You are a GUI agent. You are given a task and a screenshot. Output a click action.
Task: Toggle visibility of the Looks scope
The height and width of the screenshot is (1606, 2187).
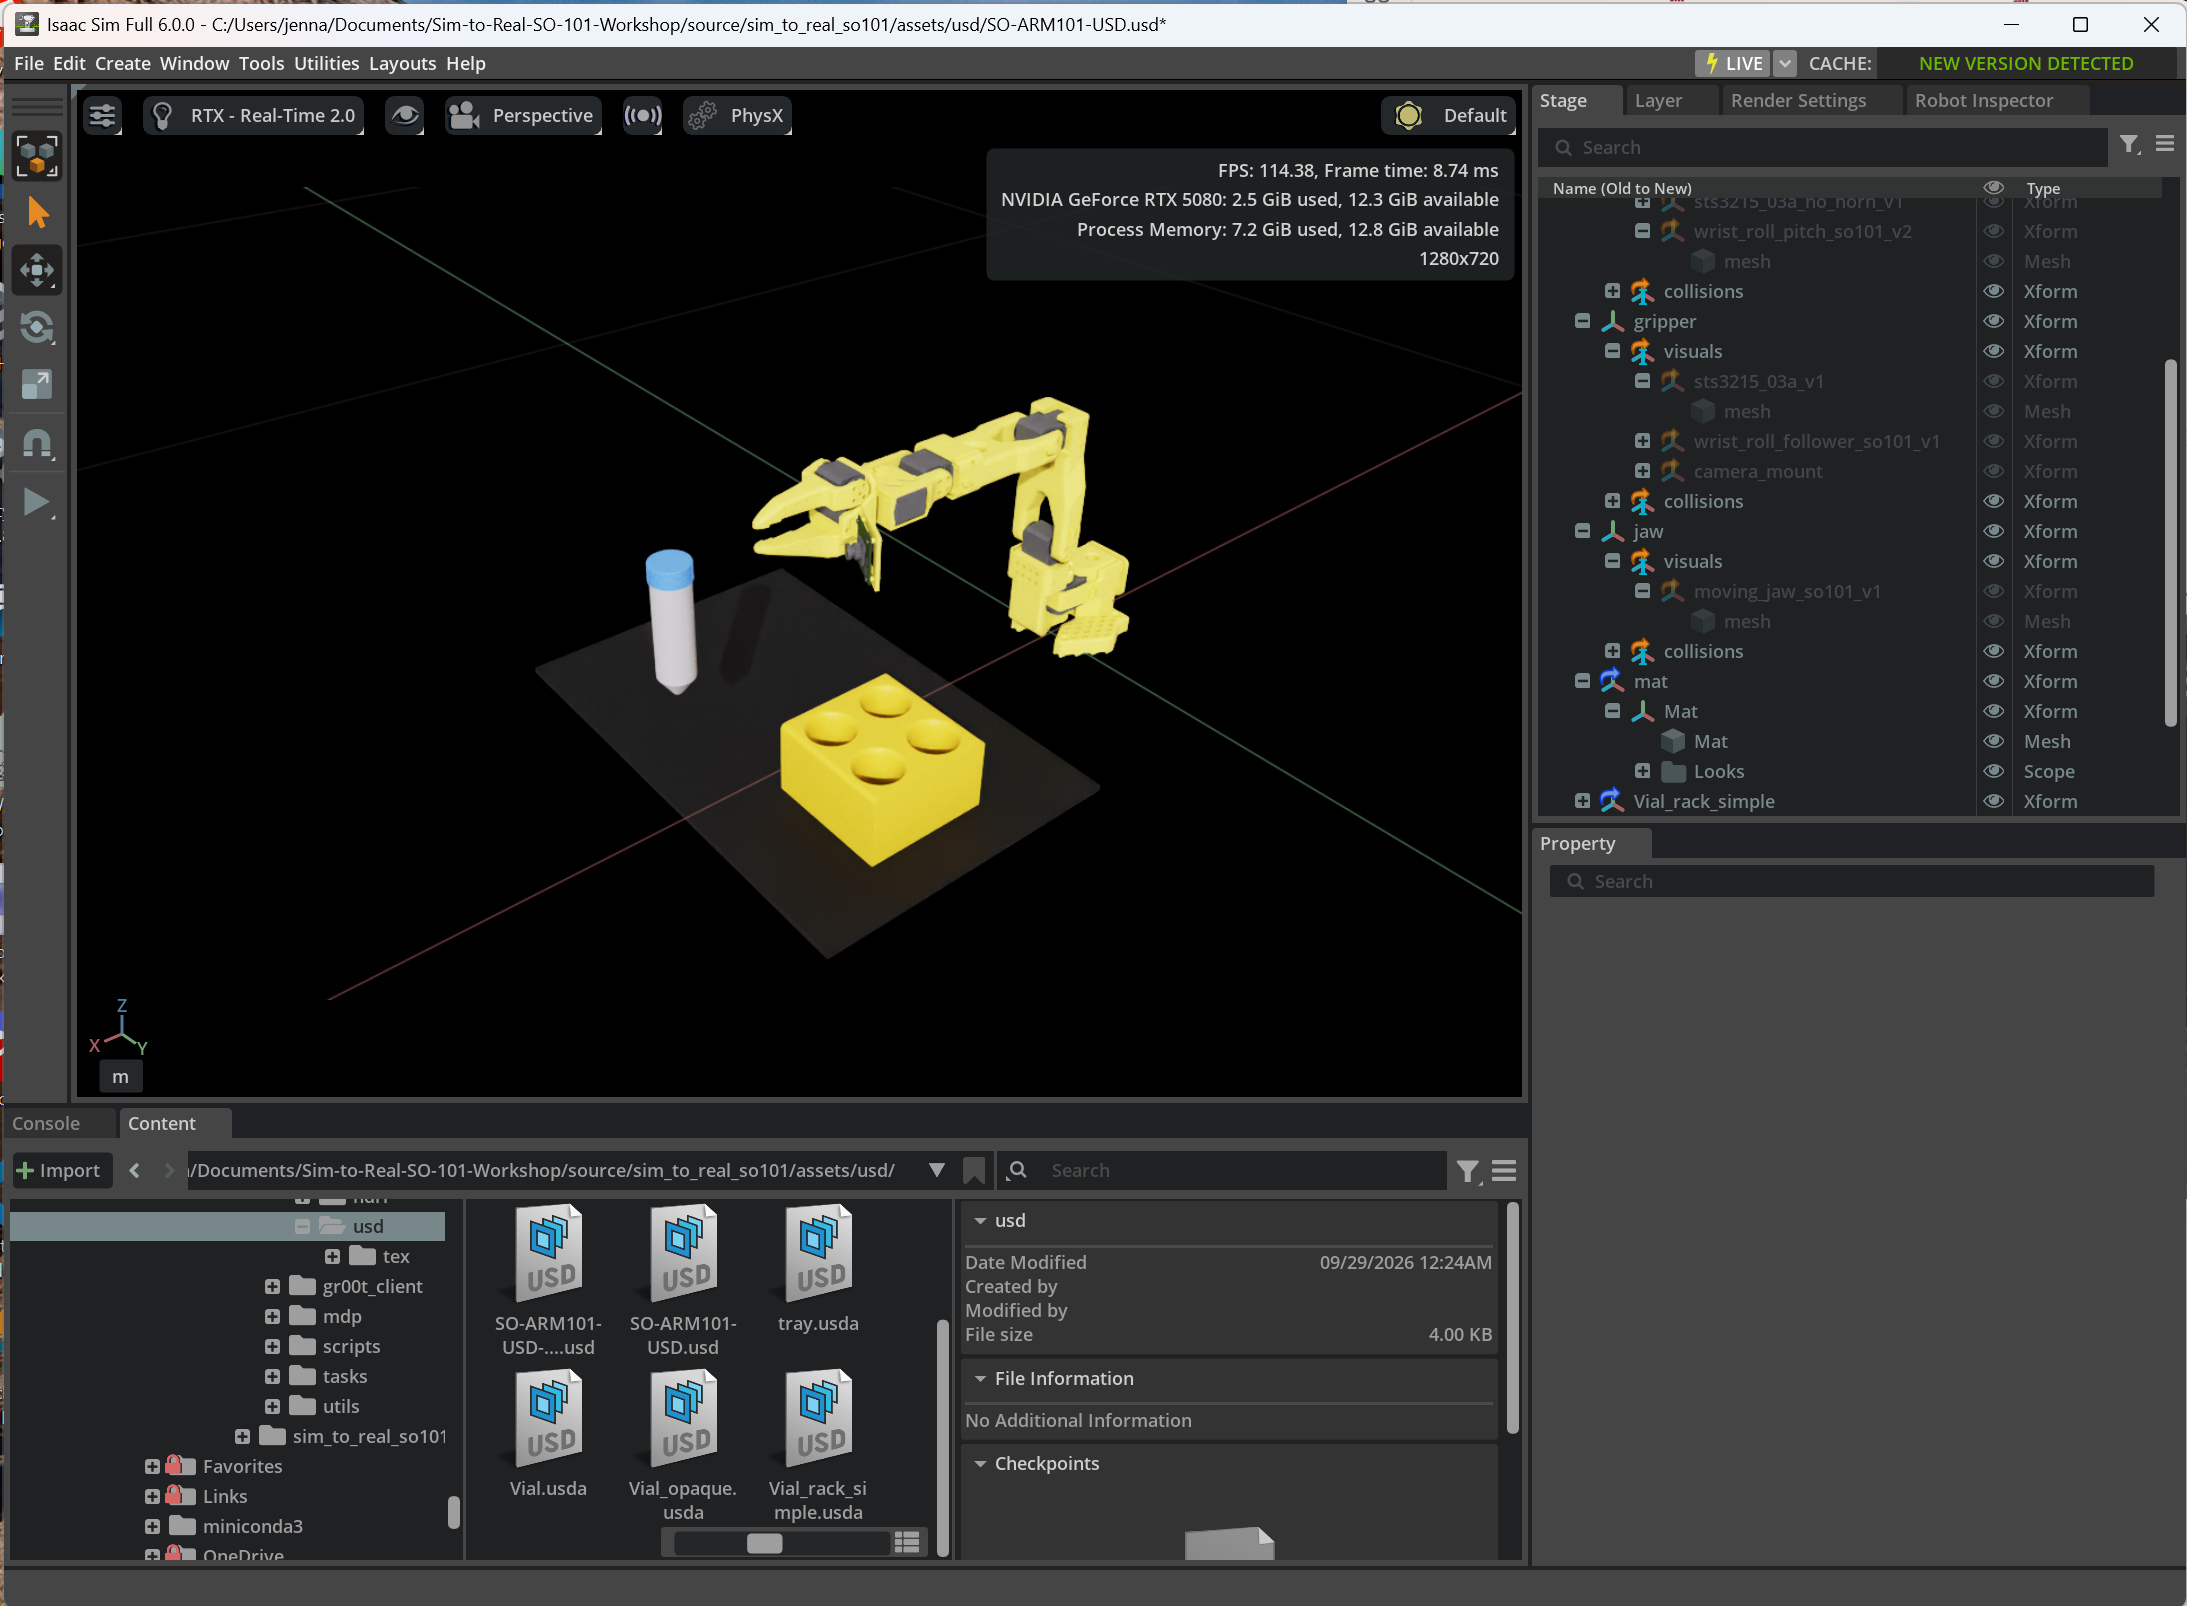coord(1993,771)
